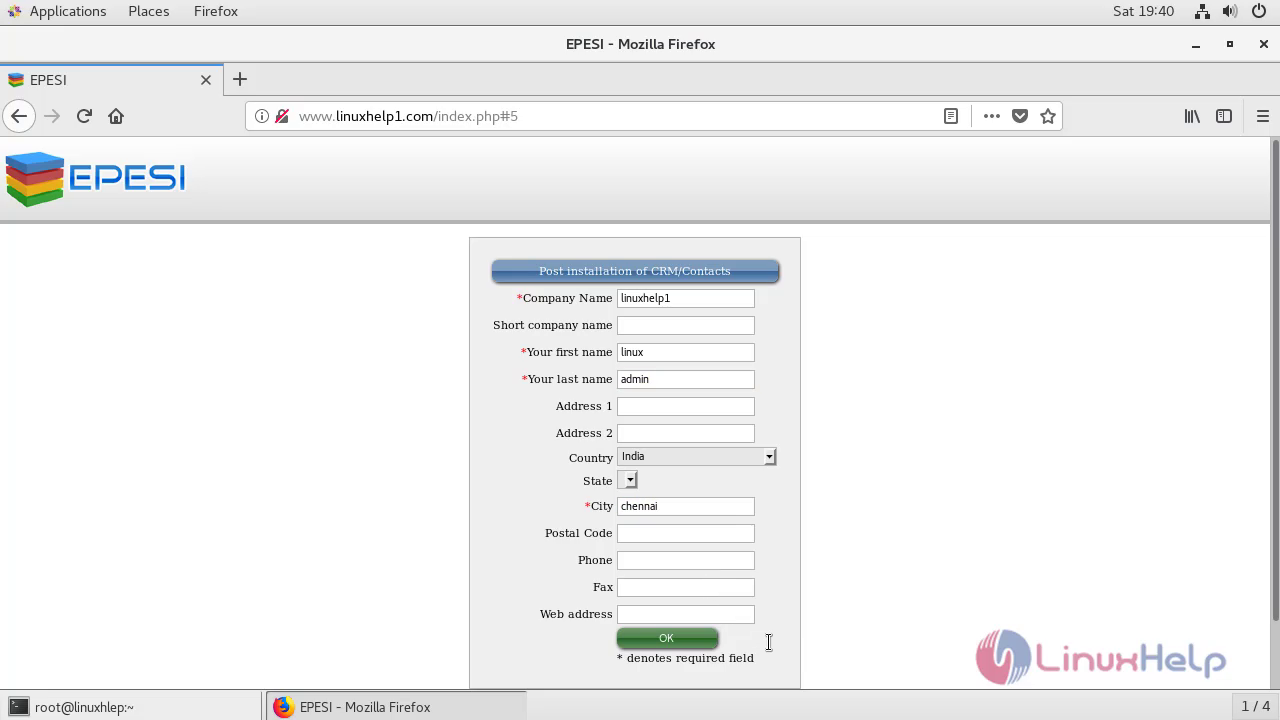Select EPESI - Mozilla Firefox taskbar item
The height and width of the screenshot is (720, 1280).
click(x=396, y=707)
